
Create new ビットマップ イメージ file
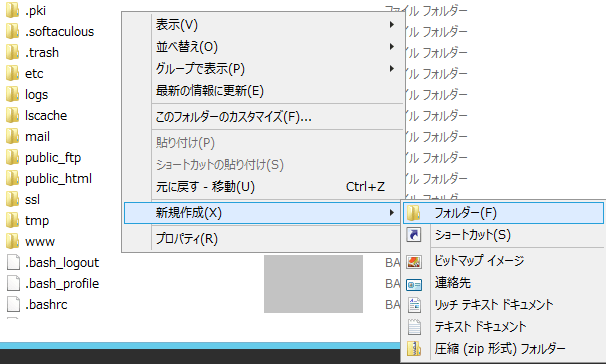[503, 261]
